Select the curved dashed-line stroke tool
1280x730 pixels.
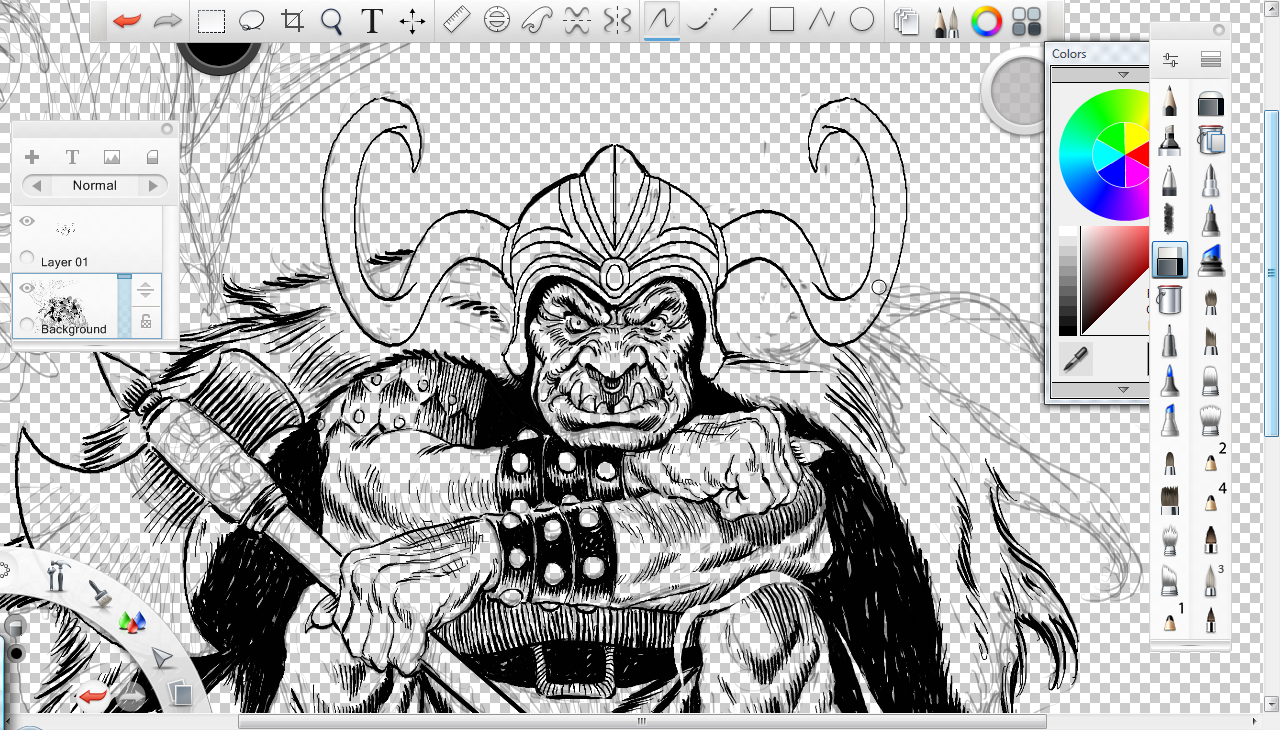[701, 20]
